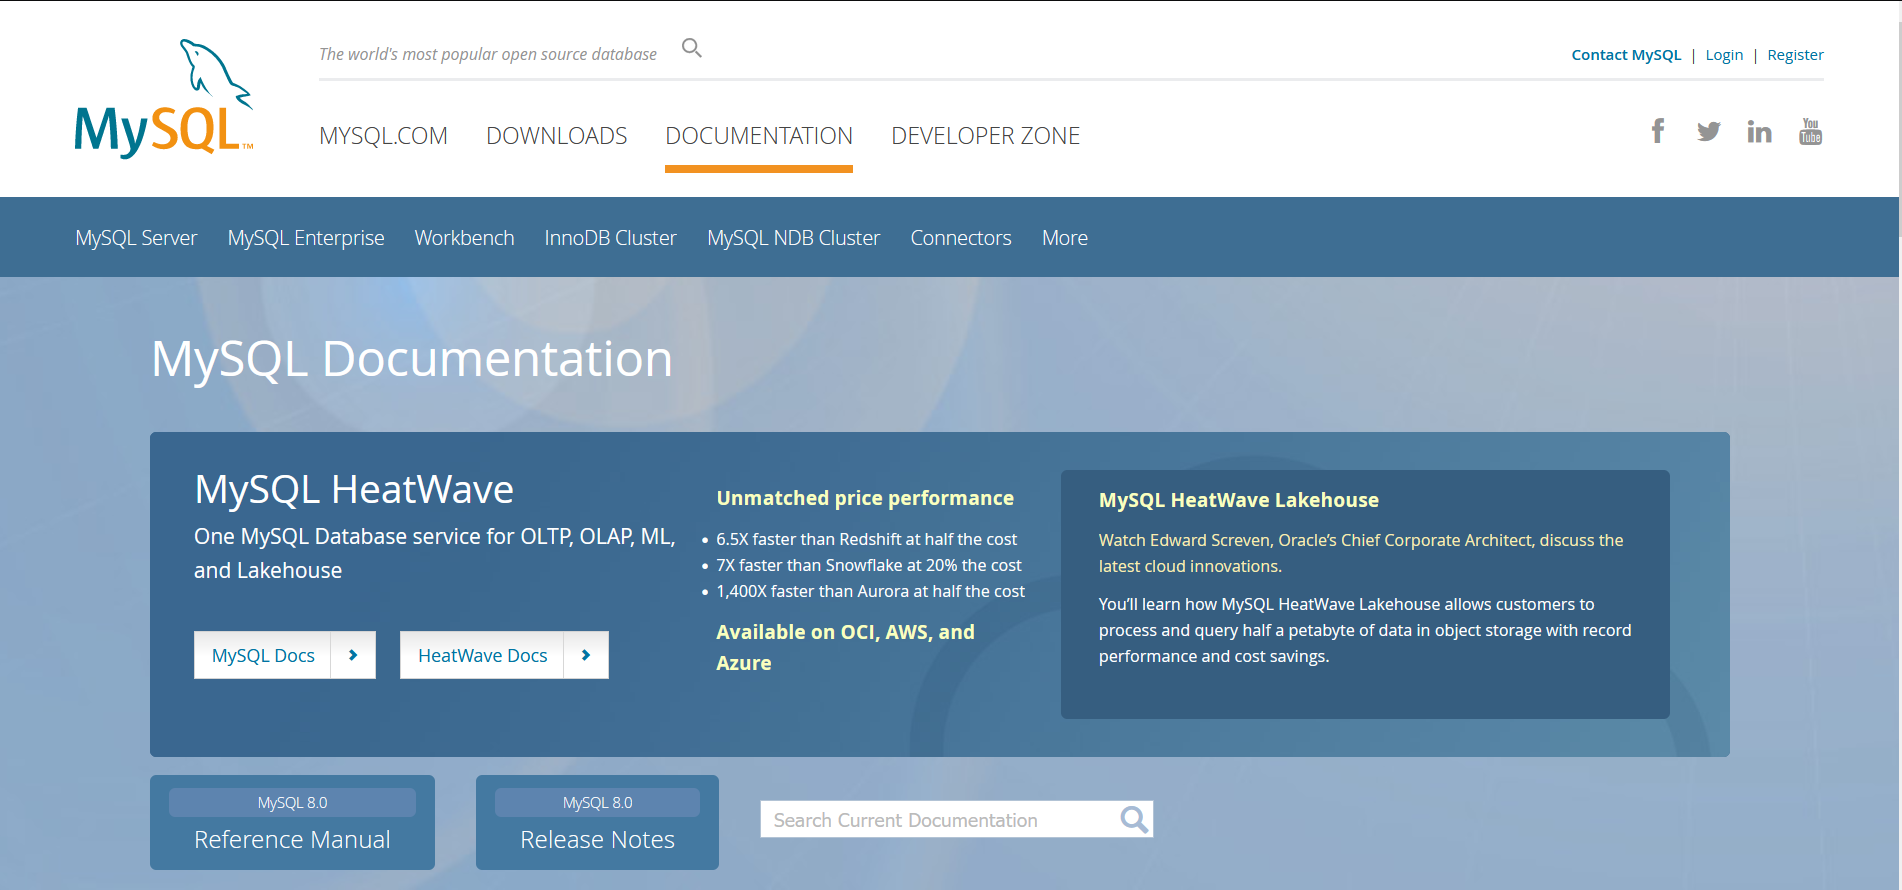Open MySQL's LinkedIn icon

point(1759,131)
